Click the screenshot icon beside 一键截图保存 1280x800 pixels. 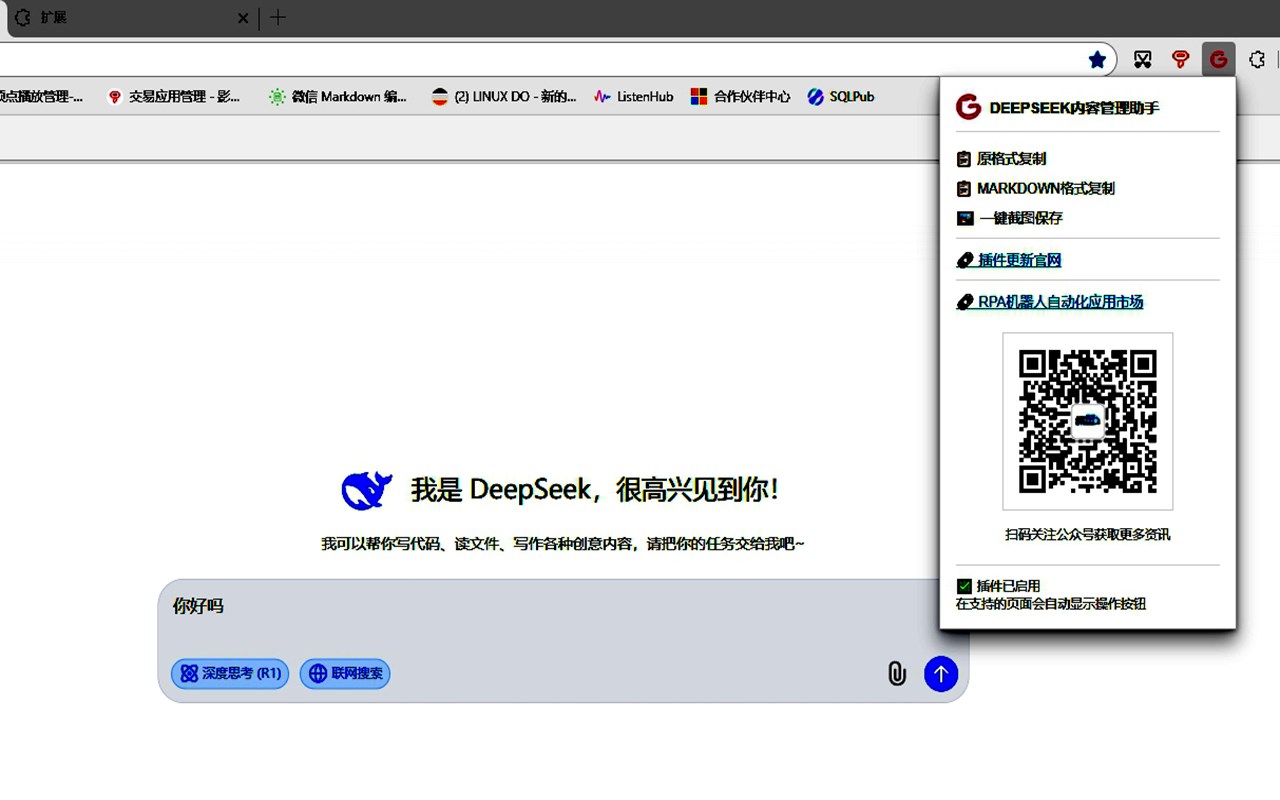pyautogui.click(x=965, y=218)
